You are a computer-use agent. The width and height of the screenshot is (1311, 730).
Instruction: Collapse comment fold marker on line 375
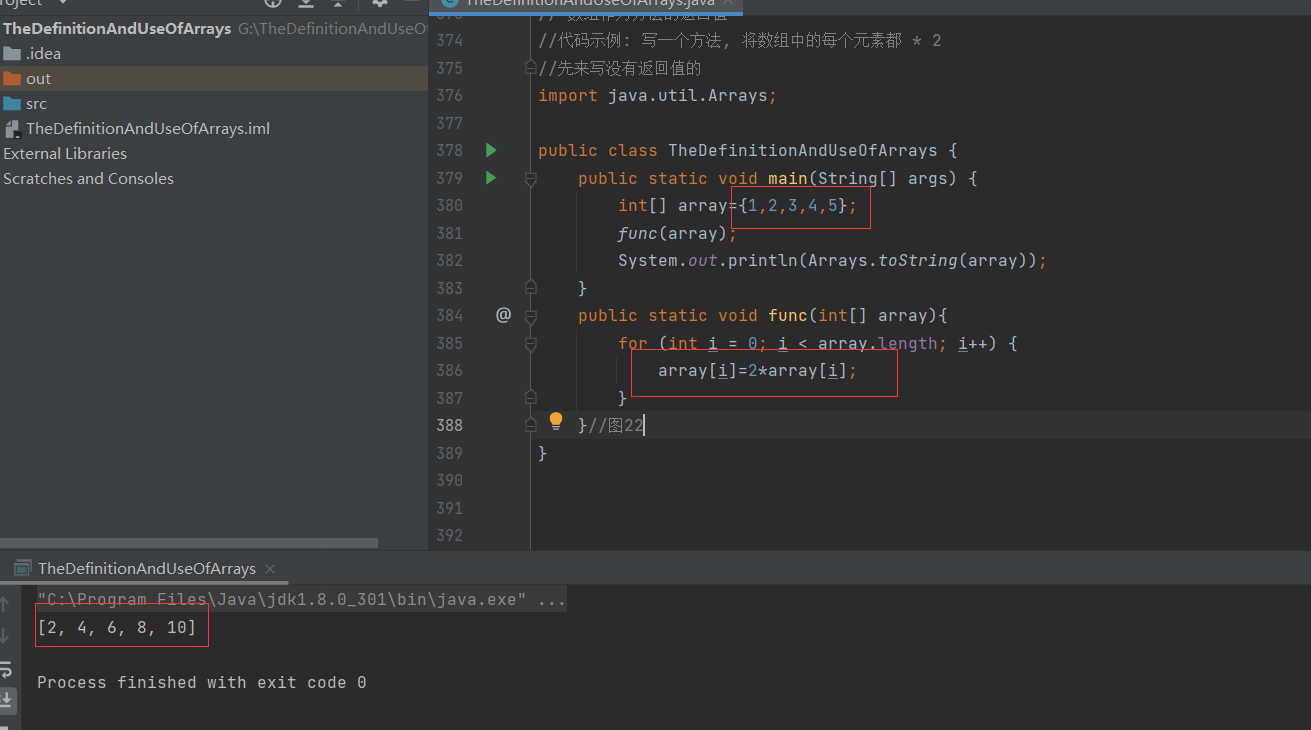[x=531, y=68]
